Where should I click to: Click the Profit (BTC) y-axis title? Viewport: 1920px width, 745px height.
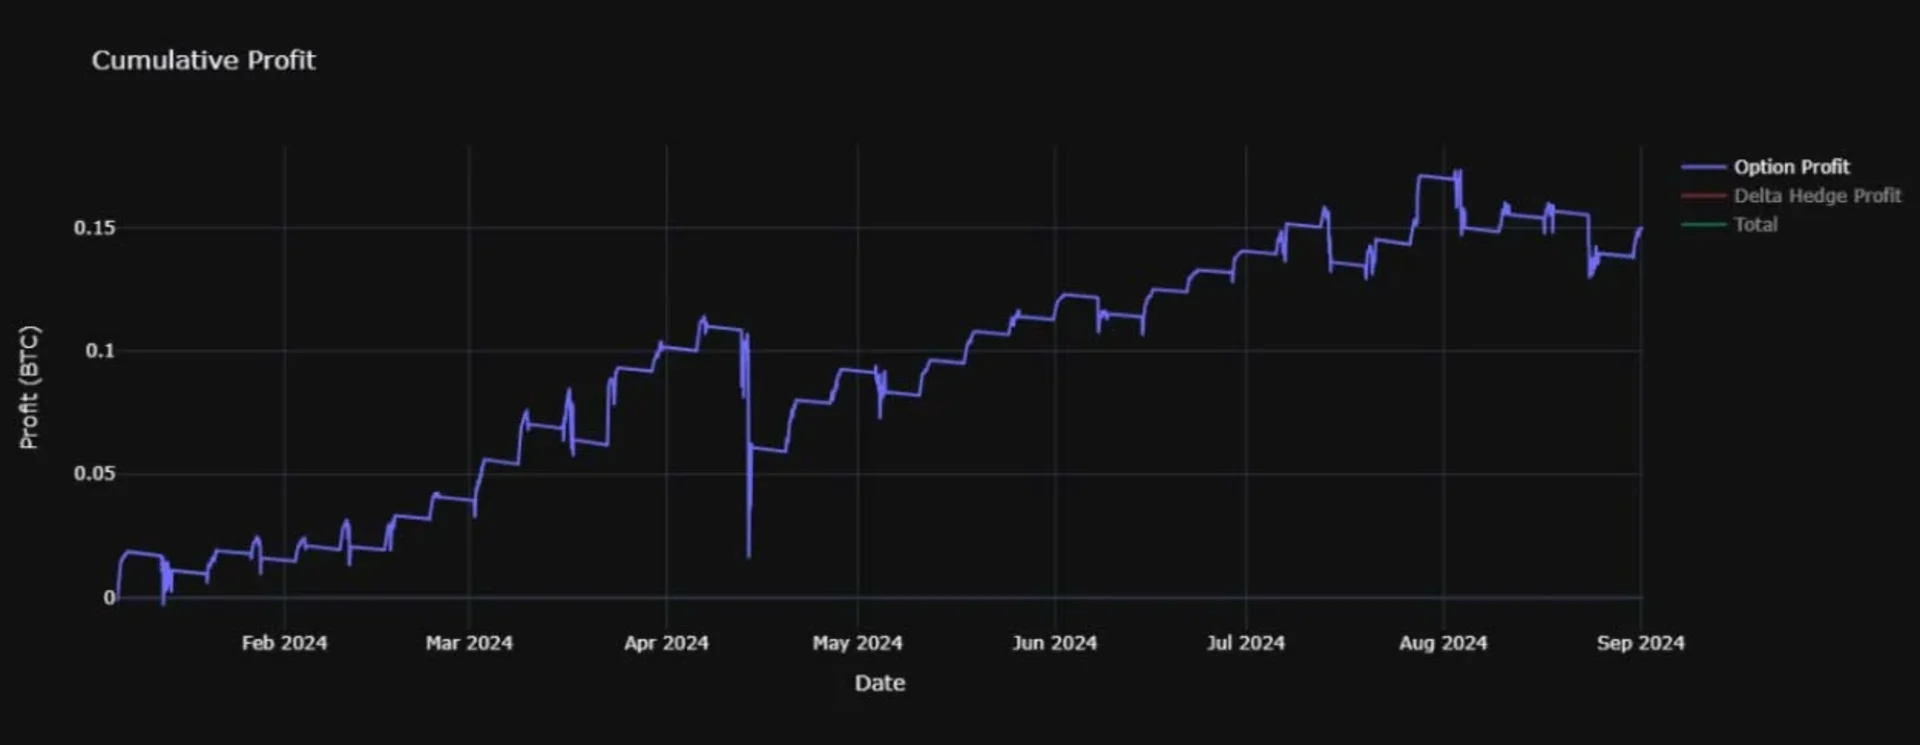(29, 387)
